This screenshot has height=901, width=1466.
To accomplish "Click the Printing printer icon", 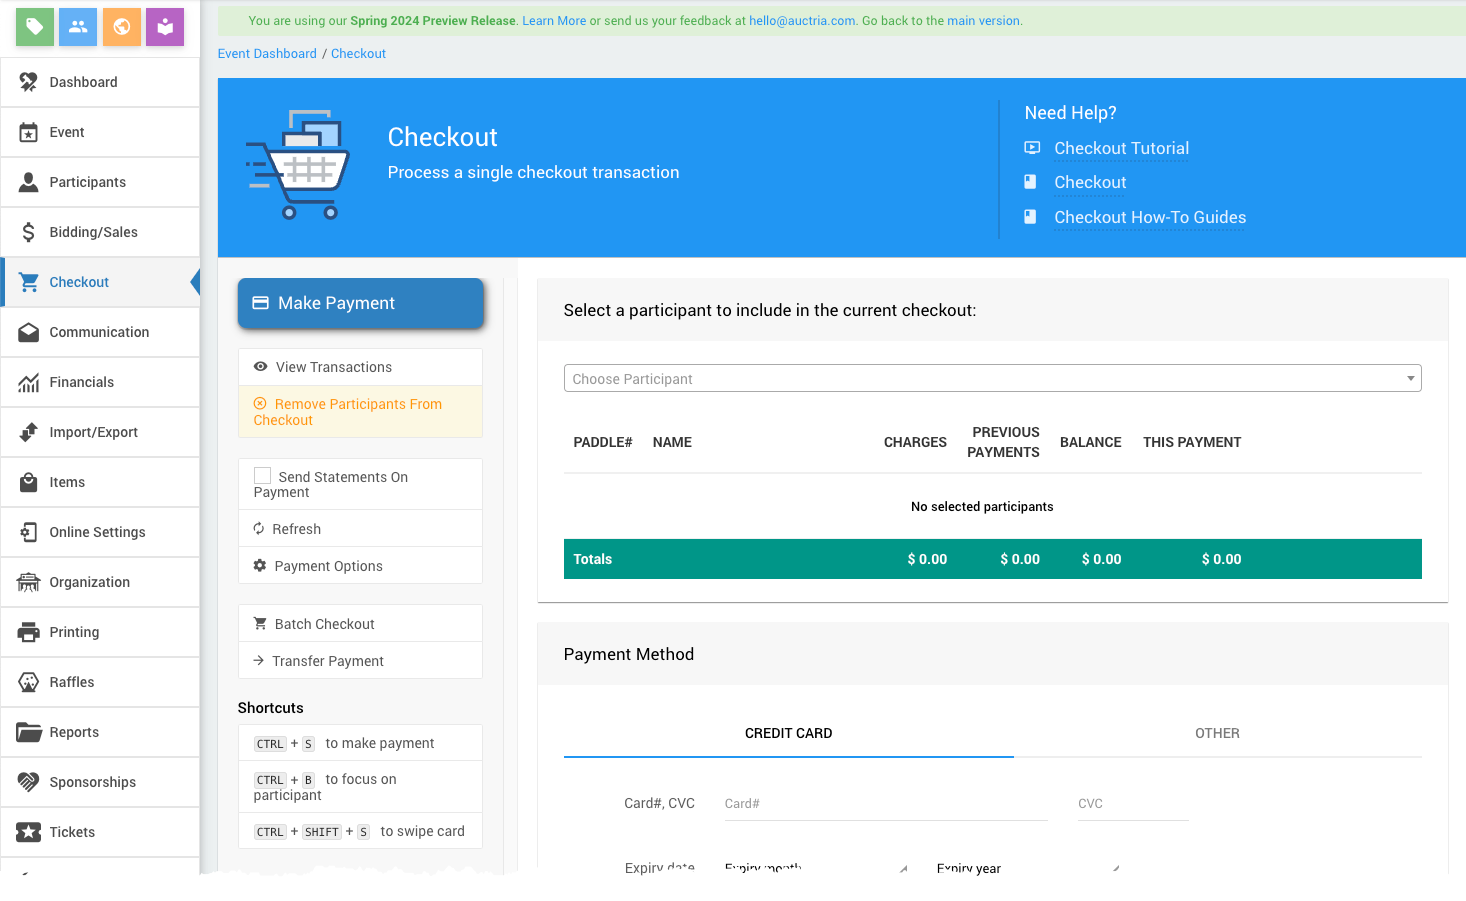I will point(28,632).
